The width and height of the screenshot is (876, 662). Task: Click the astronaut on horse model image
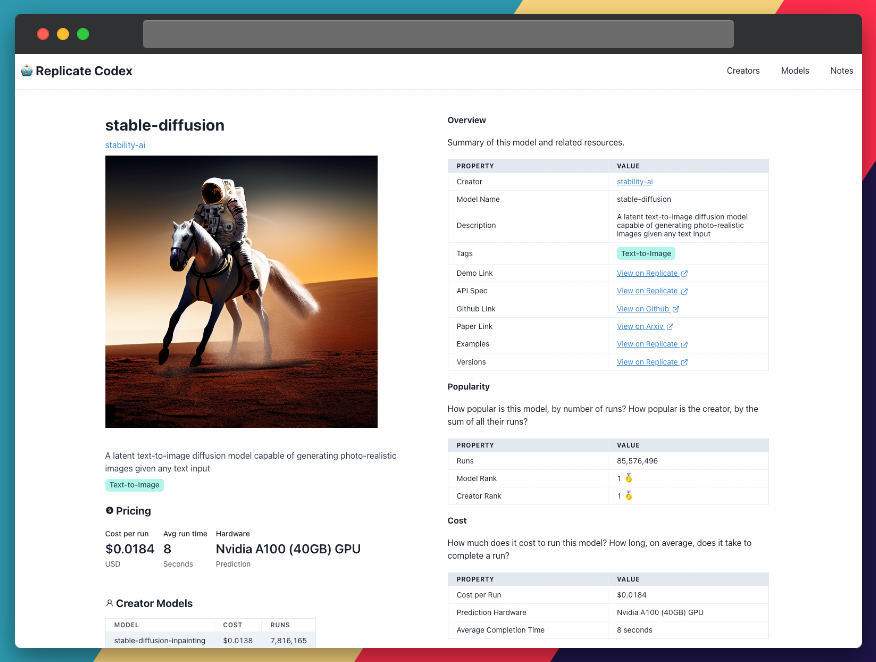click(241, 292)
